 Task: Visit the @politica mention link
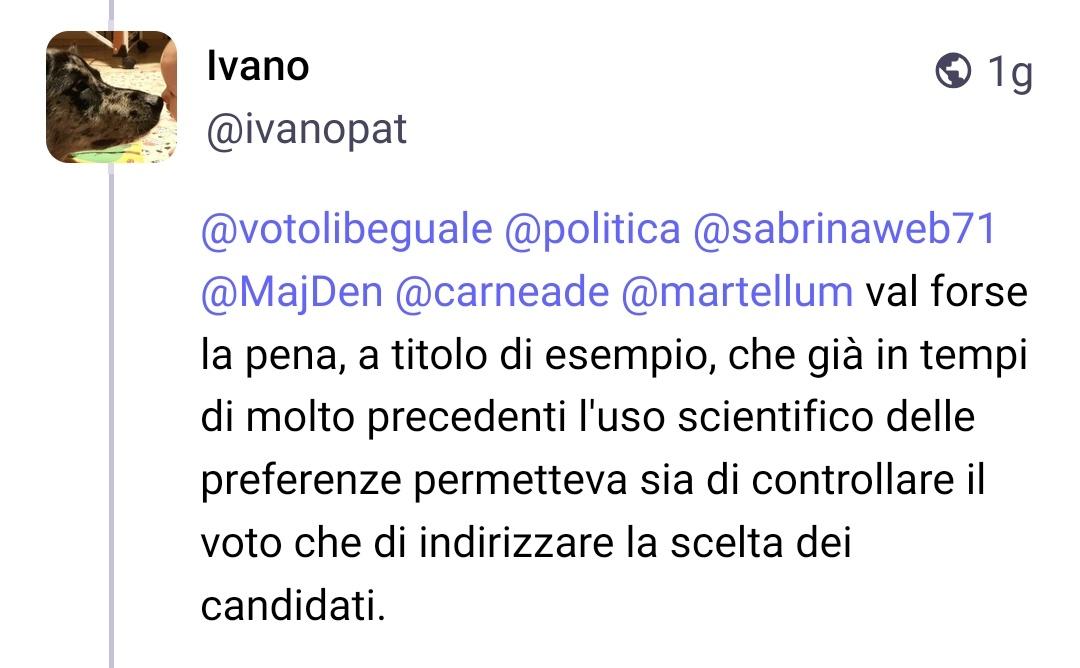click(x=592, y=230)
